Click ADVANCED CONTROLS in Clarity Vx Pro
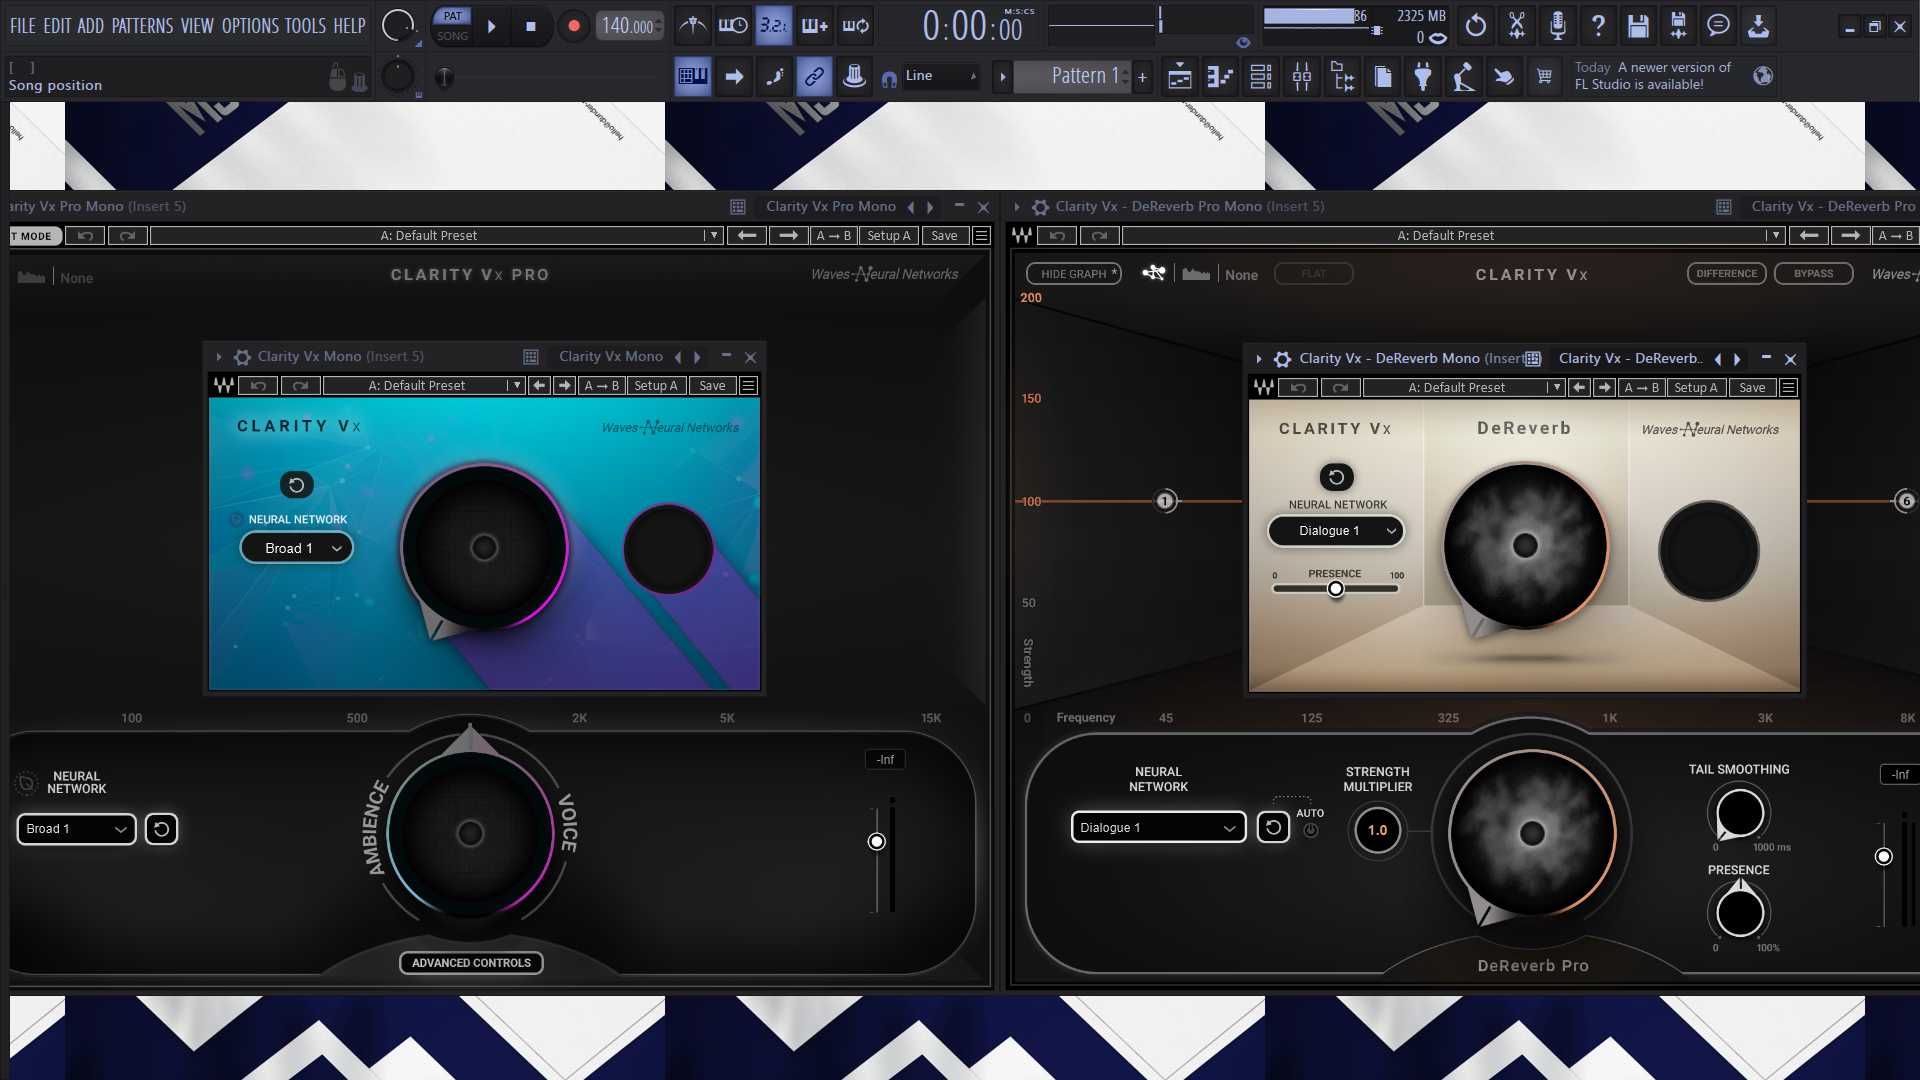1920x1080 pixels. [x=471, y=963]
